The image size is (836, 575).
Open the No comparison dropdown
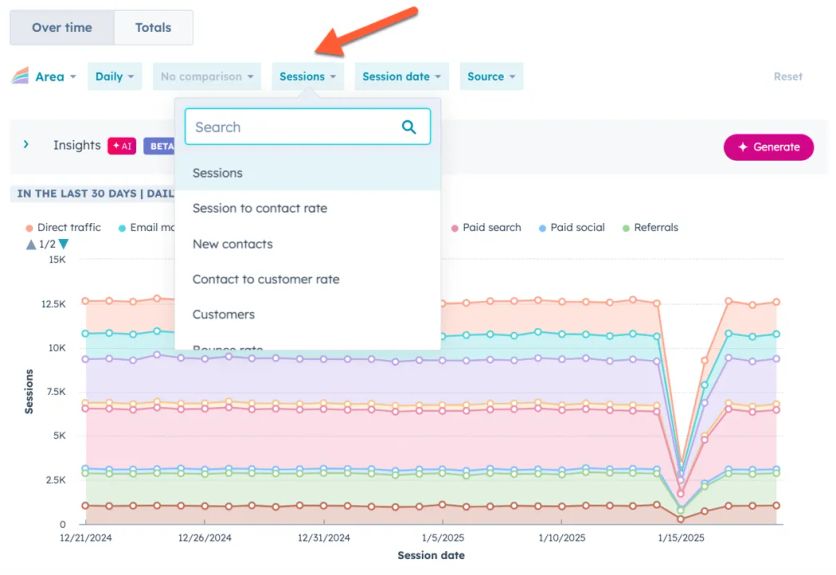pyautogui.click(x=207, y=76)
